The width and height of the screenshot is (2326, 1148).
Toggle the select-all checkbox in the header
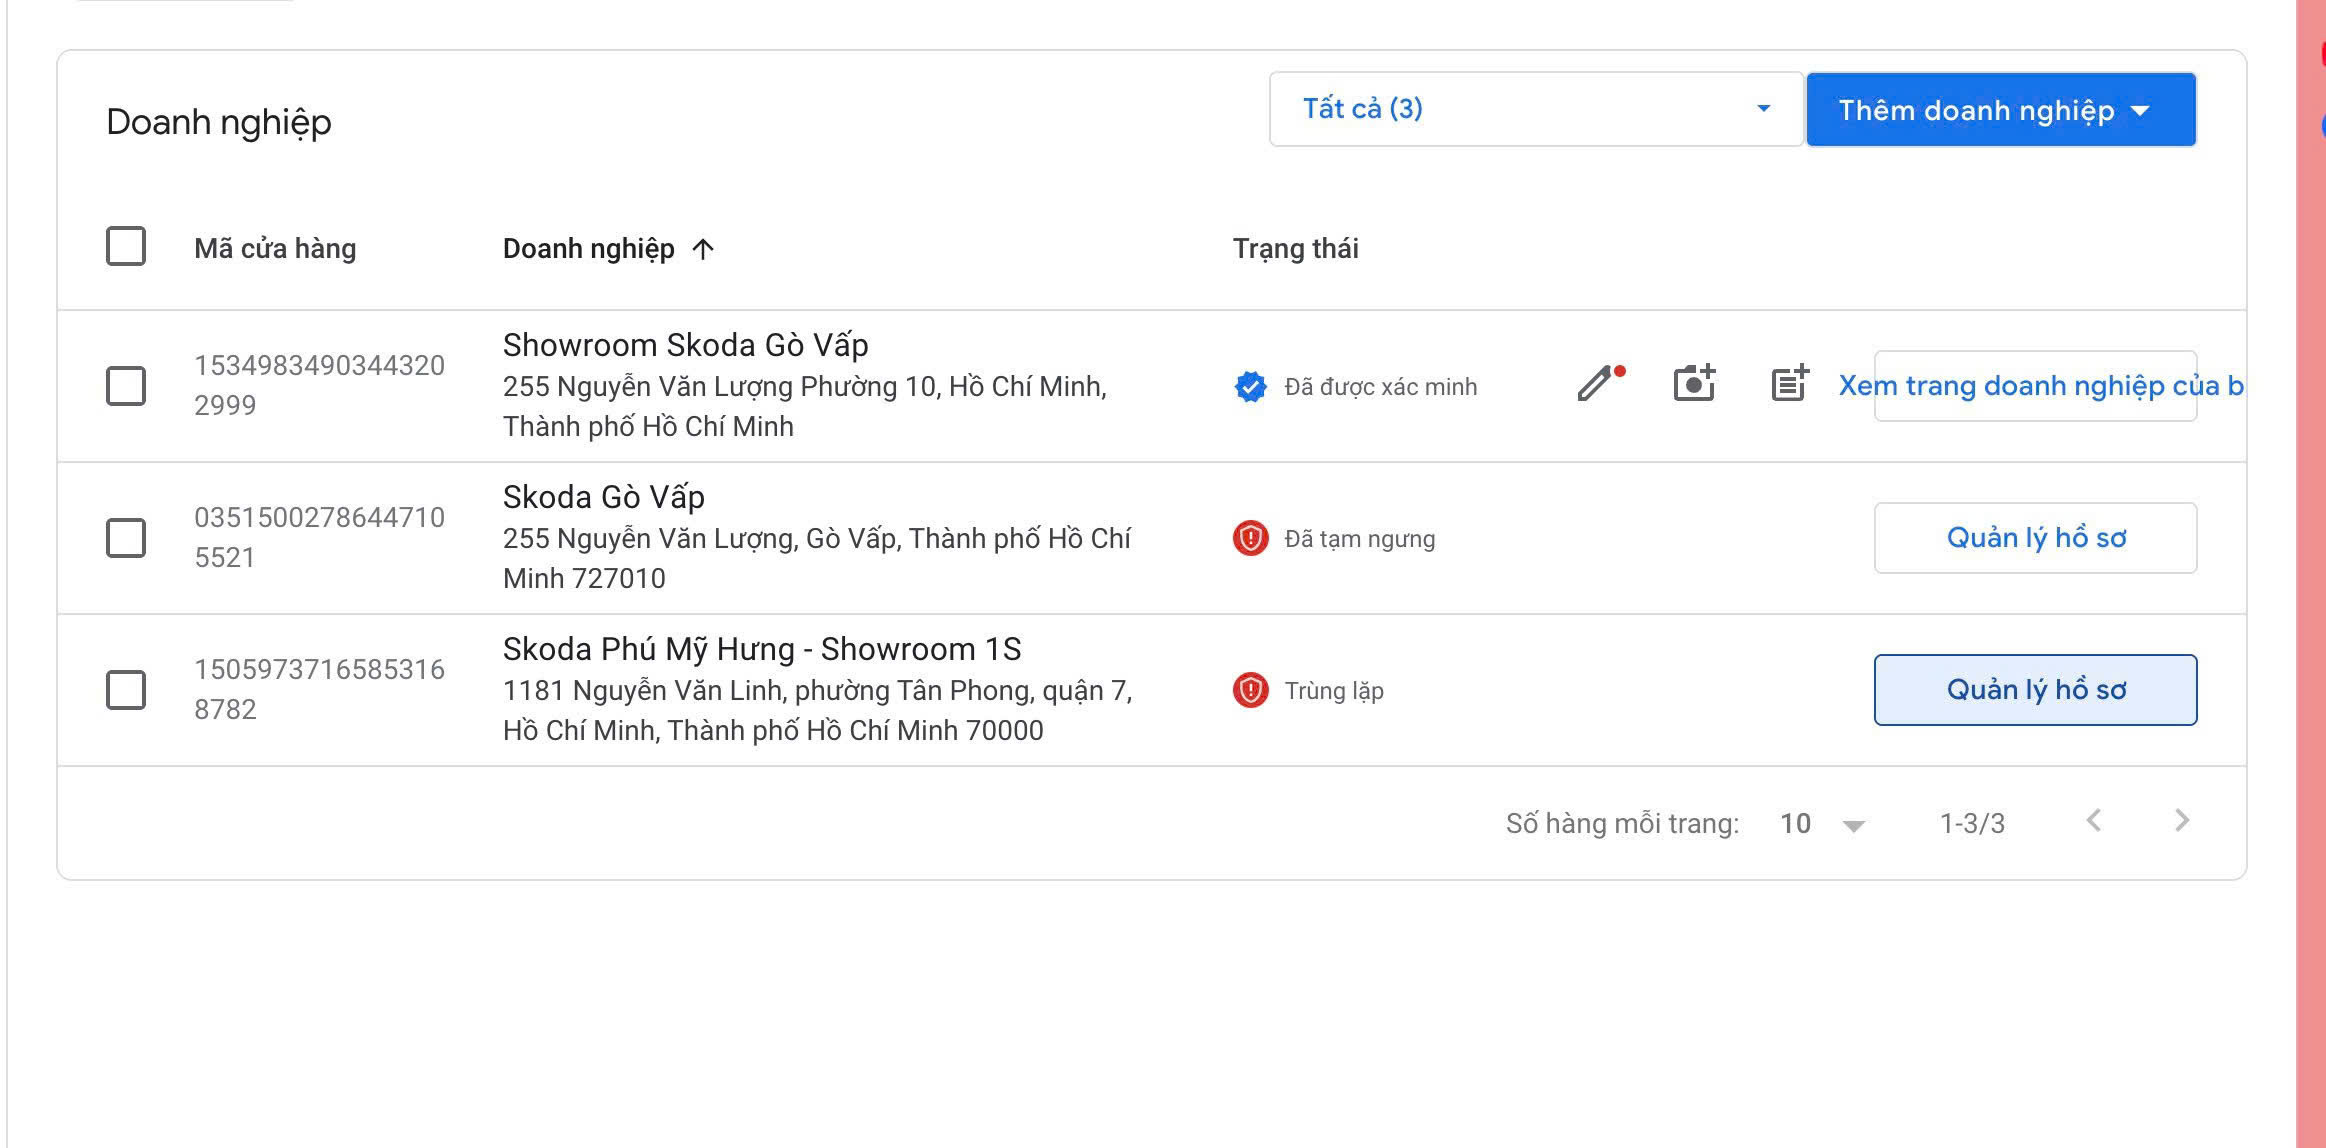124,247
